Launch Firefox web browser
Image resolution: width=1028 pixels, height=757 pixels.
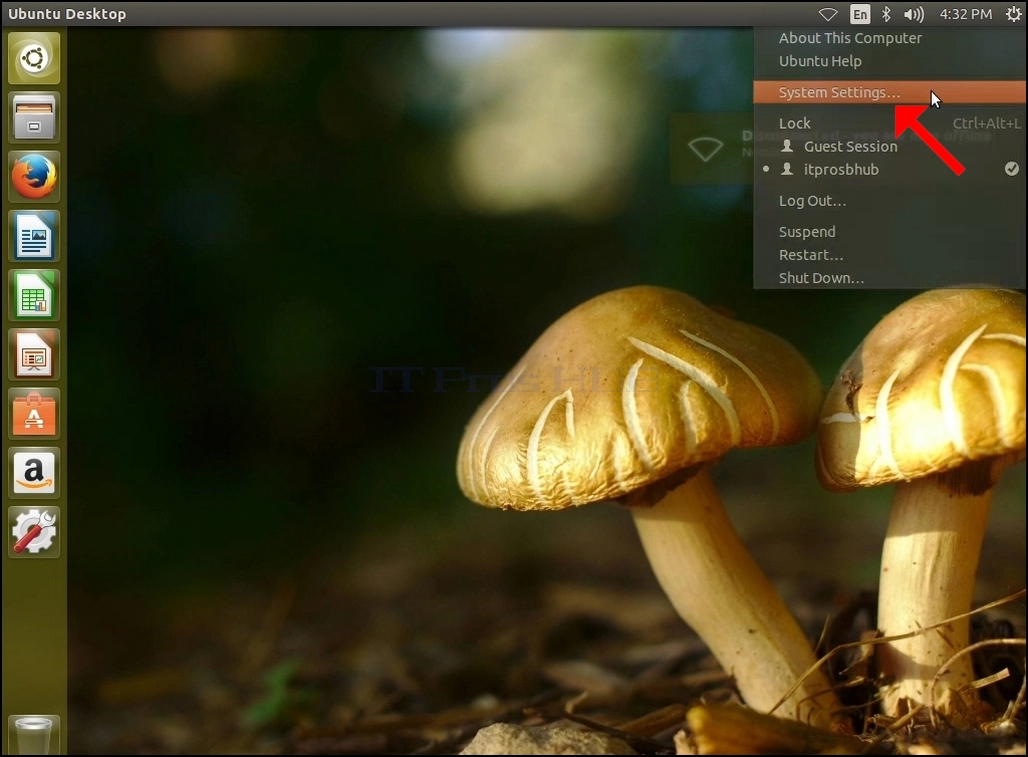pos(34,177)
